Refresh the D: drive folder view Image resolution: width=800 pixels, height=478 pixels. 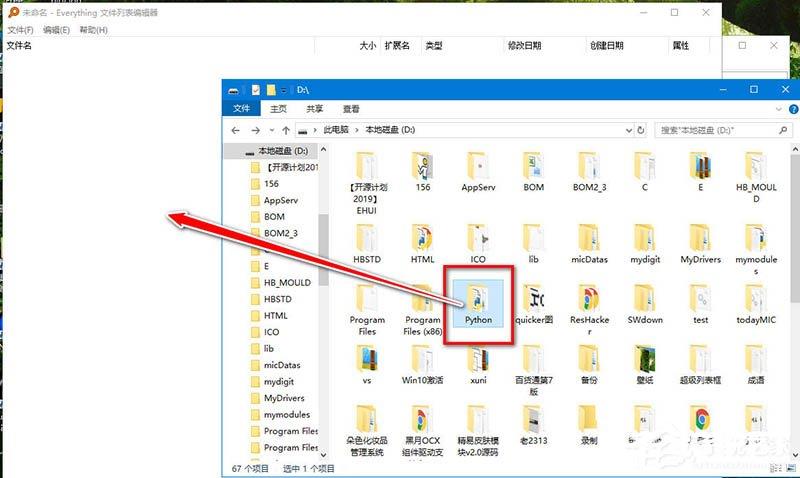pyautogui.click(x=641, y=131)
